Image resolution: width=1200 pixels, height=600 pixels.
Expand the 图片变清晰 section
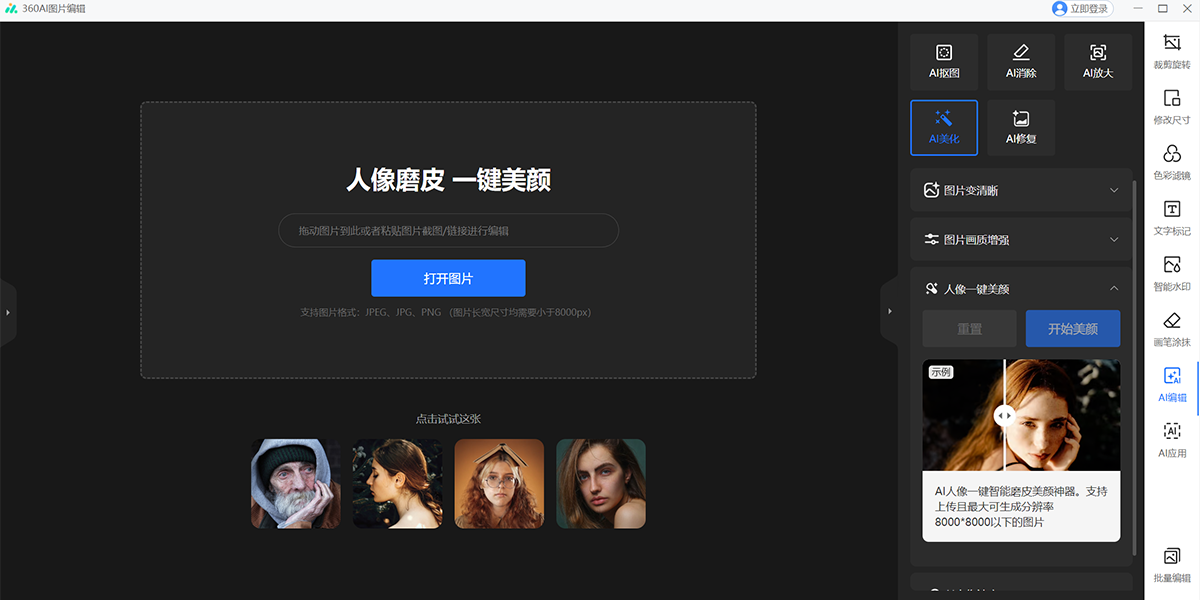(x=1020, y=190)
